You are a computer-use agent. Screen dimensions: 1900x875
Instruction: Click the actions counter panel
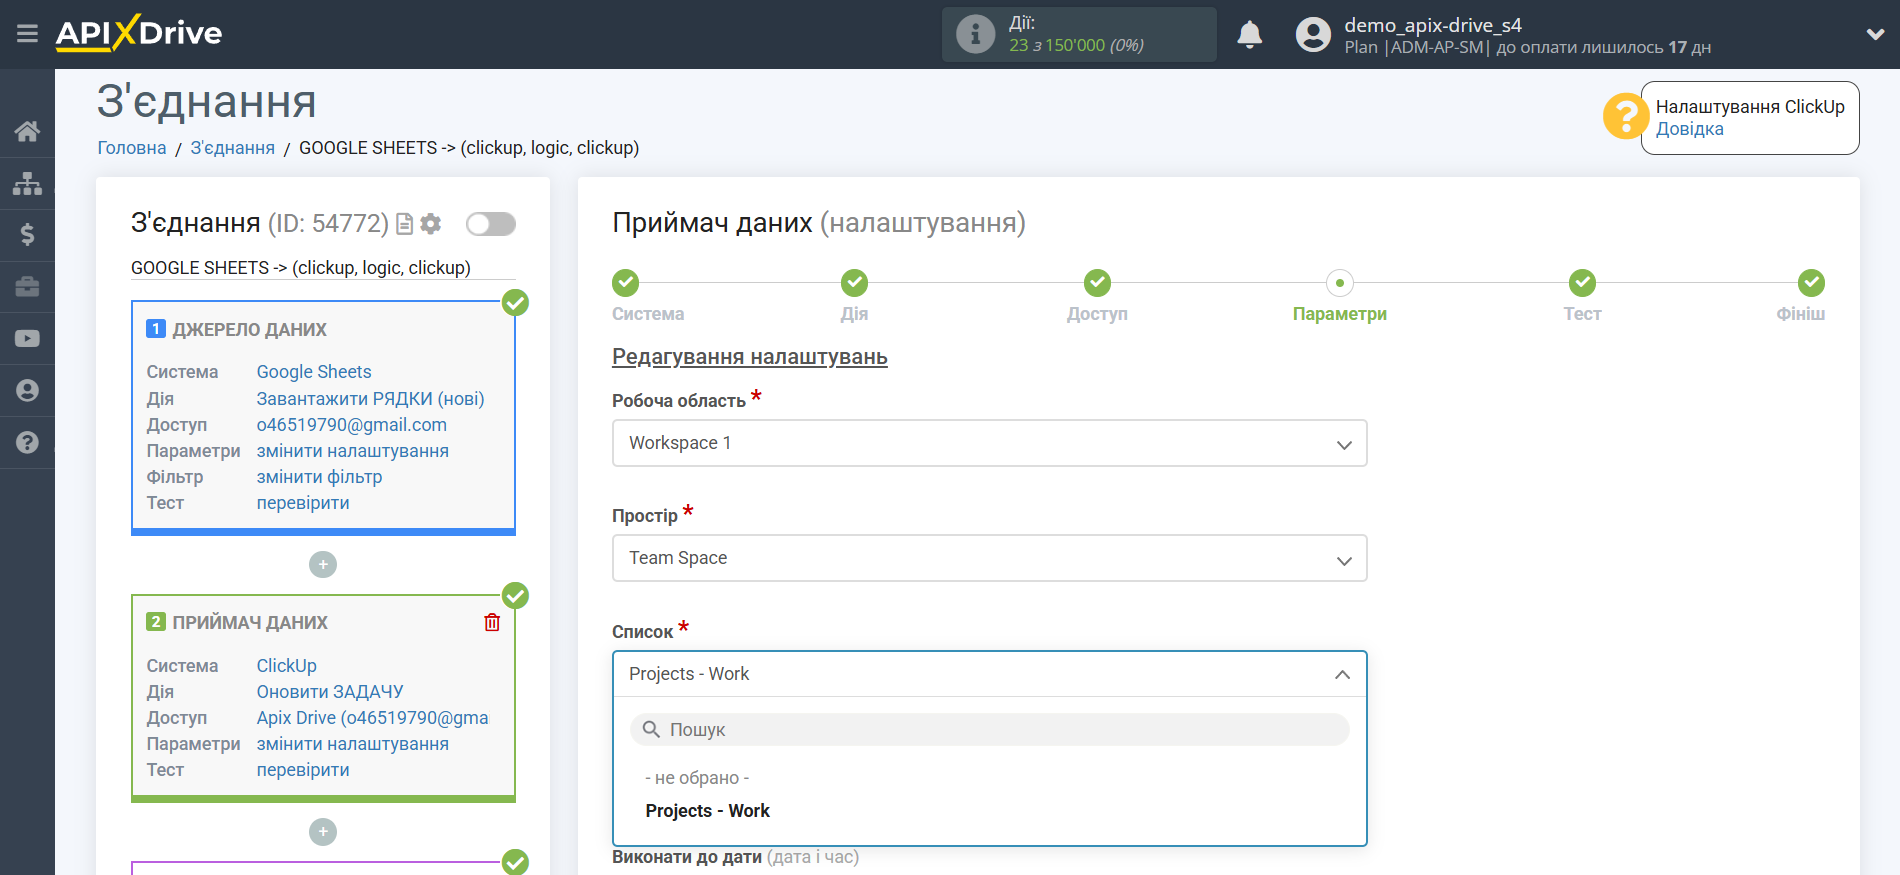(x=1079, y=34)
